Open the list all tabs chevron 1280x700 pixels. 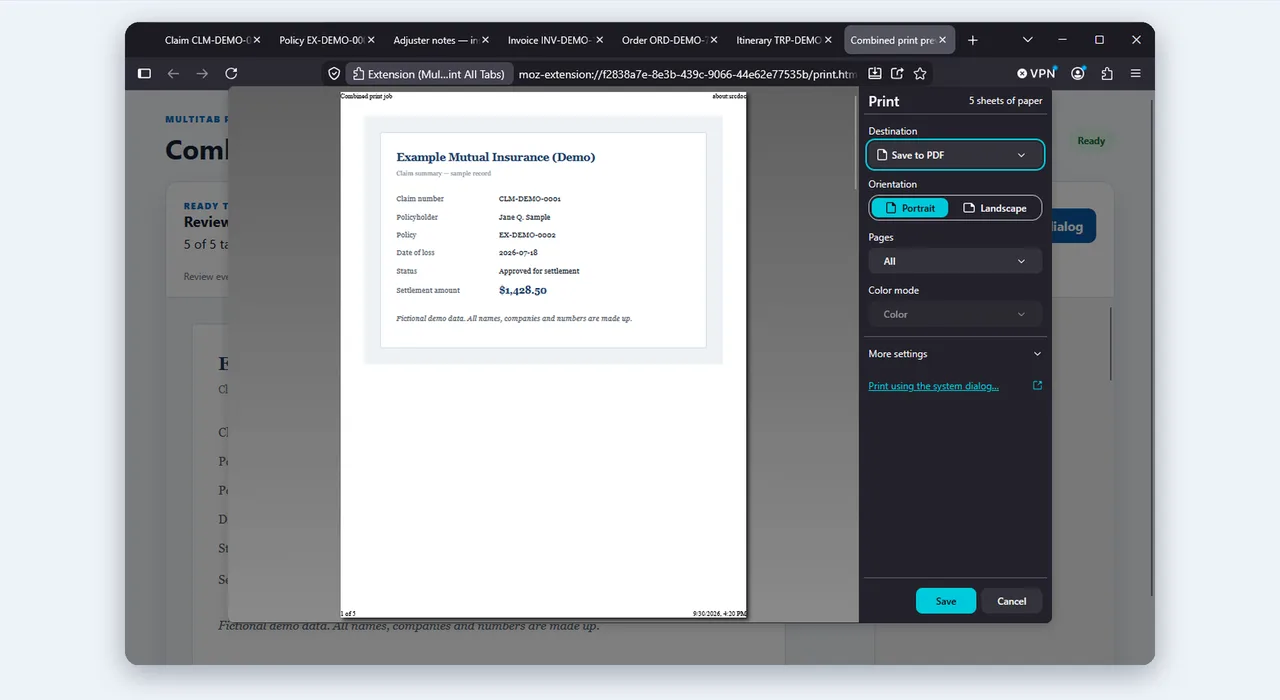click(x=1028, y=40)
